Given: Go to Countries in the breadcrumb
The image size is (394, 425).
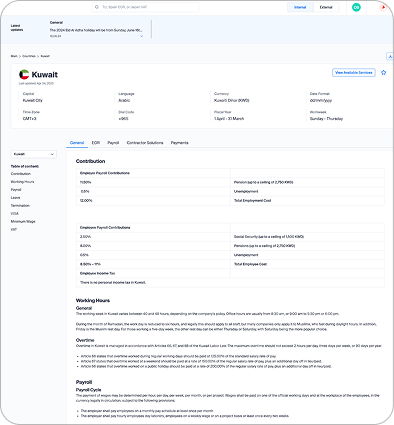Looking at the screenshot, I should tap(29, 56).
